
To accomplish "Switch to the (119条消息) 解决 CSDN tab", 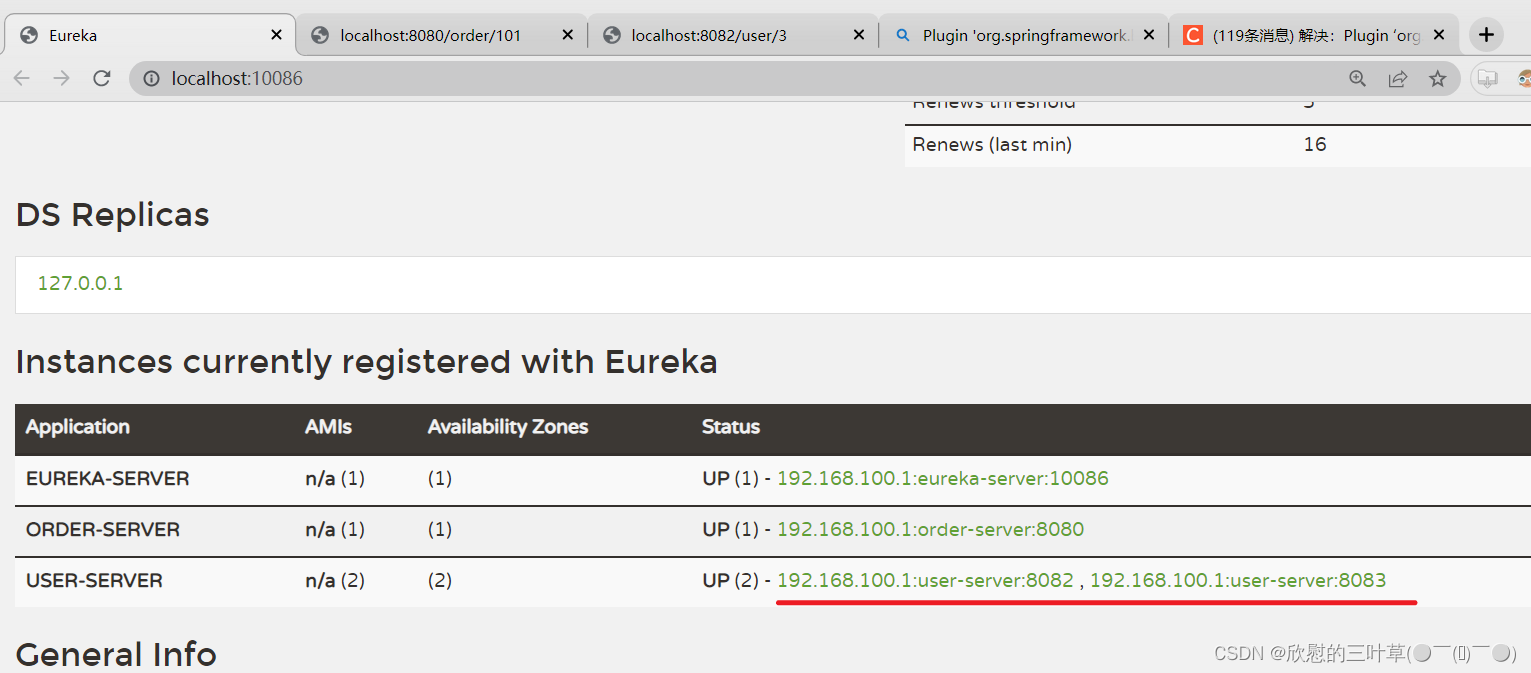I will coord(1313,35).
